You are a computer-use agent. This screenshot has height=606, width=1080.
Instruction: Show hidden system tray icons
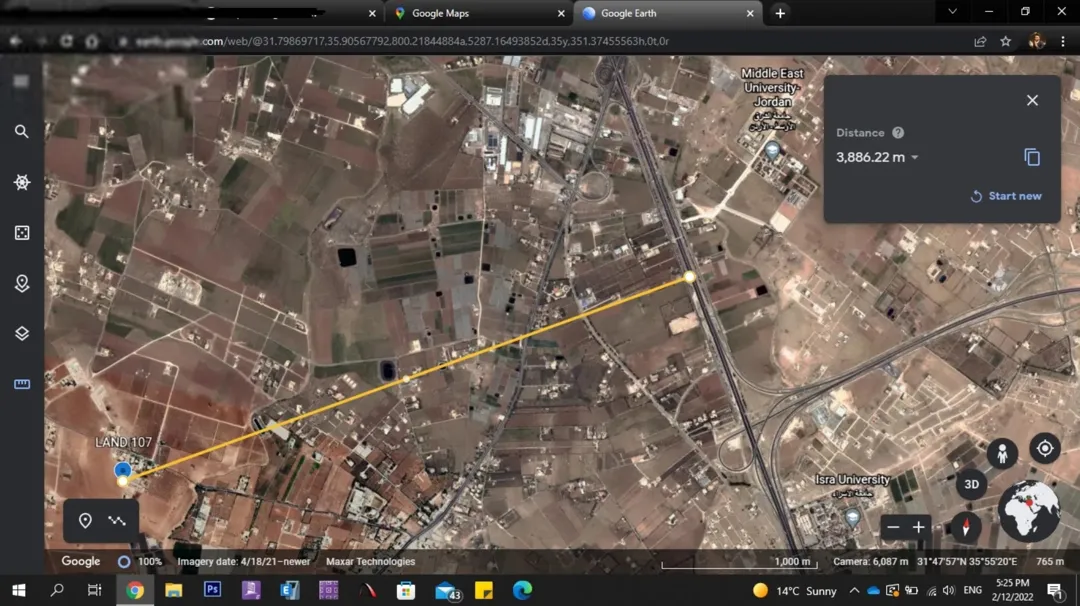(x=854, y=590)
